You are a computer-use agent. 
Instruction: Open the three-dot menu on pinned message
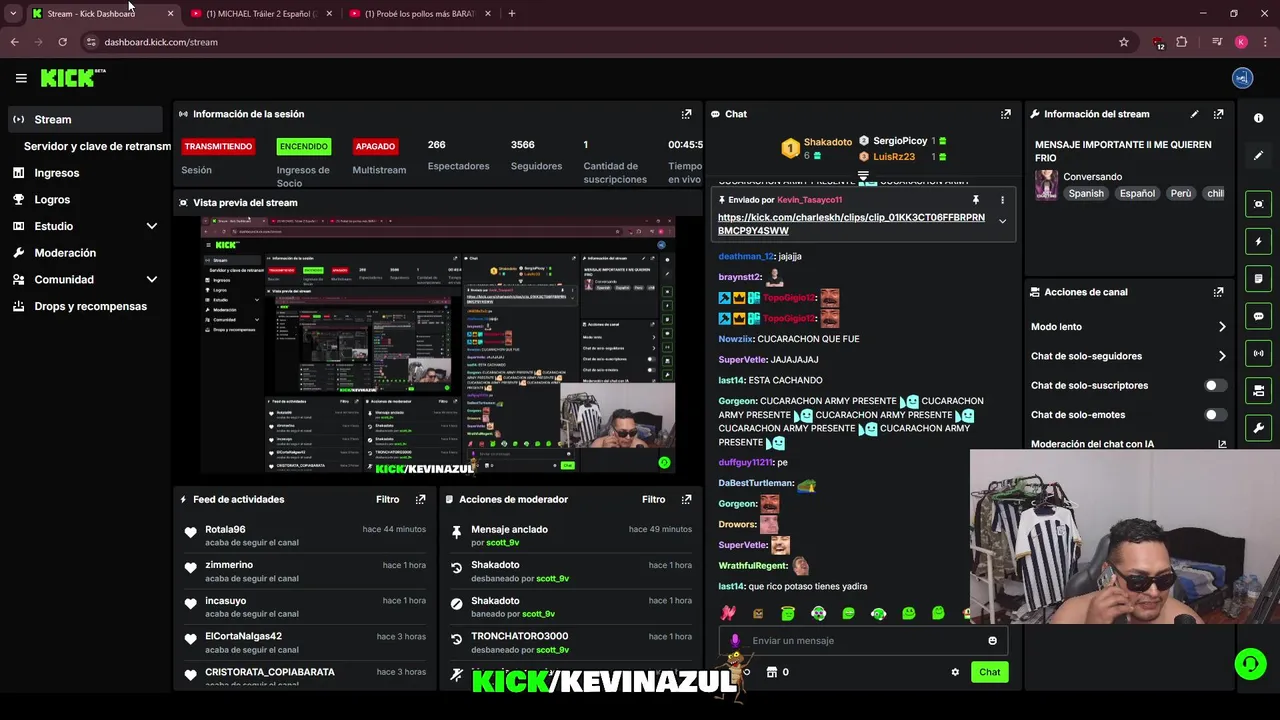coord(1002,200)
